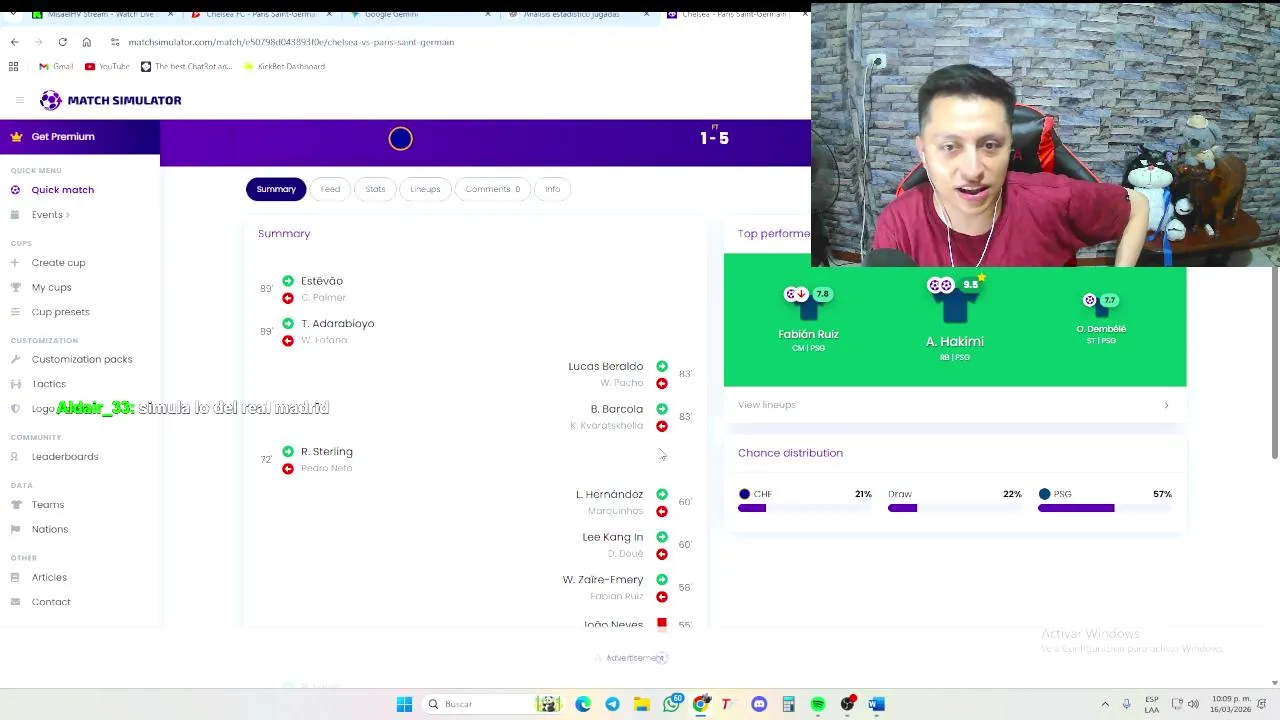Open the Info tab
The width and height of the screenshot is (1280, 720).
tap(552, 189)
